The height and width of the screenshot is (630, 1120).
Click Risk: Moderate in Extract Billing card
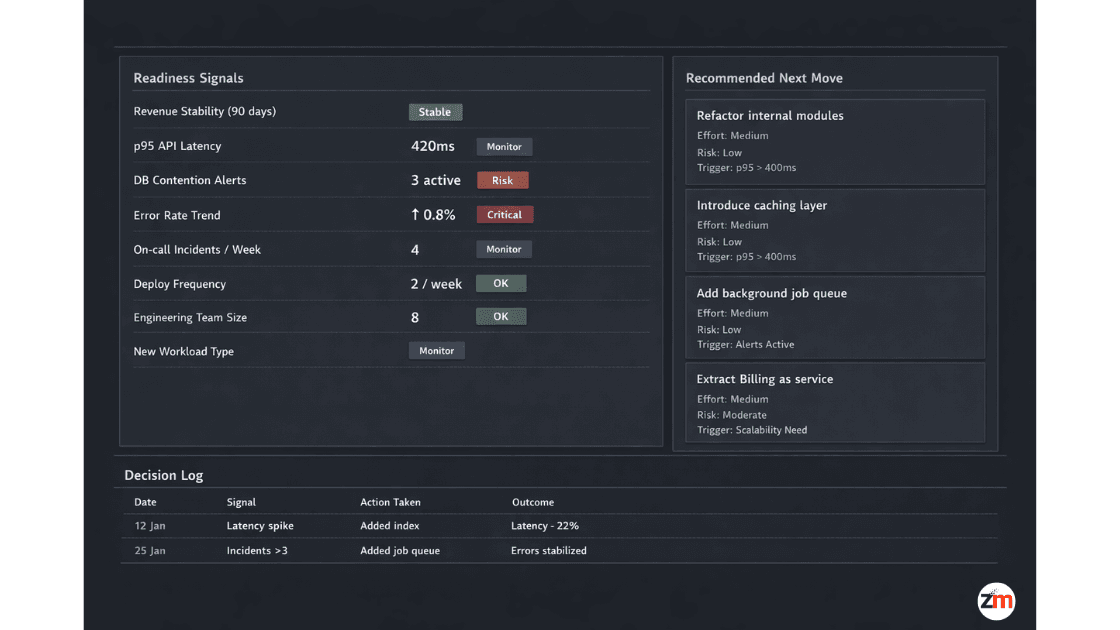731,415
